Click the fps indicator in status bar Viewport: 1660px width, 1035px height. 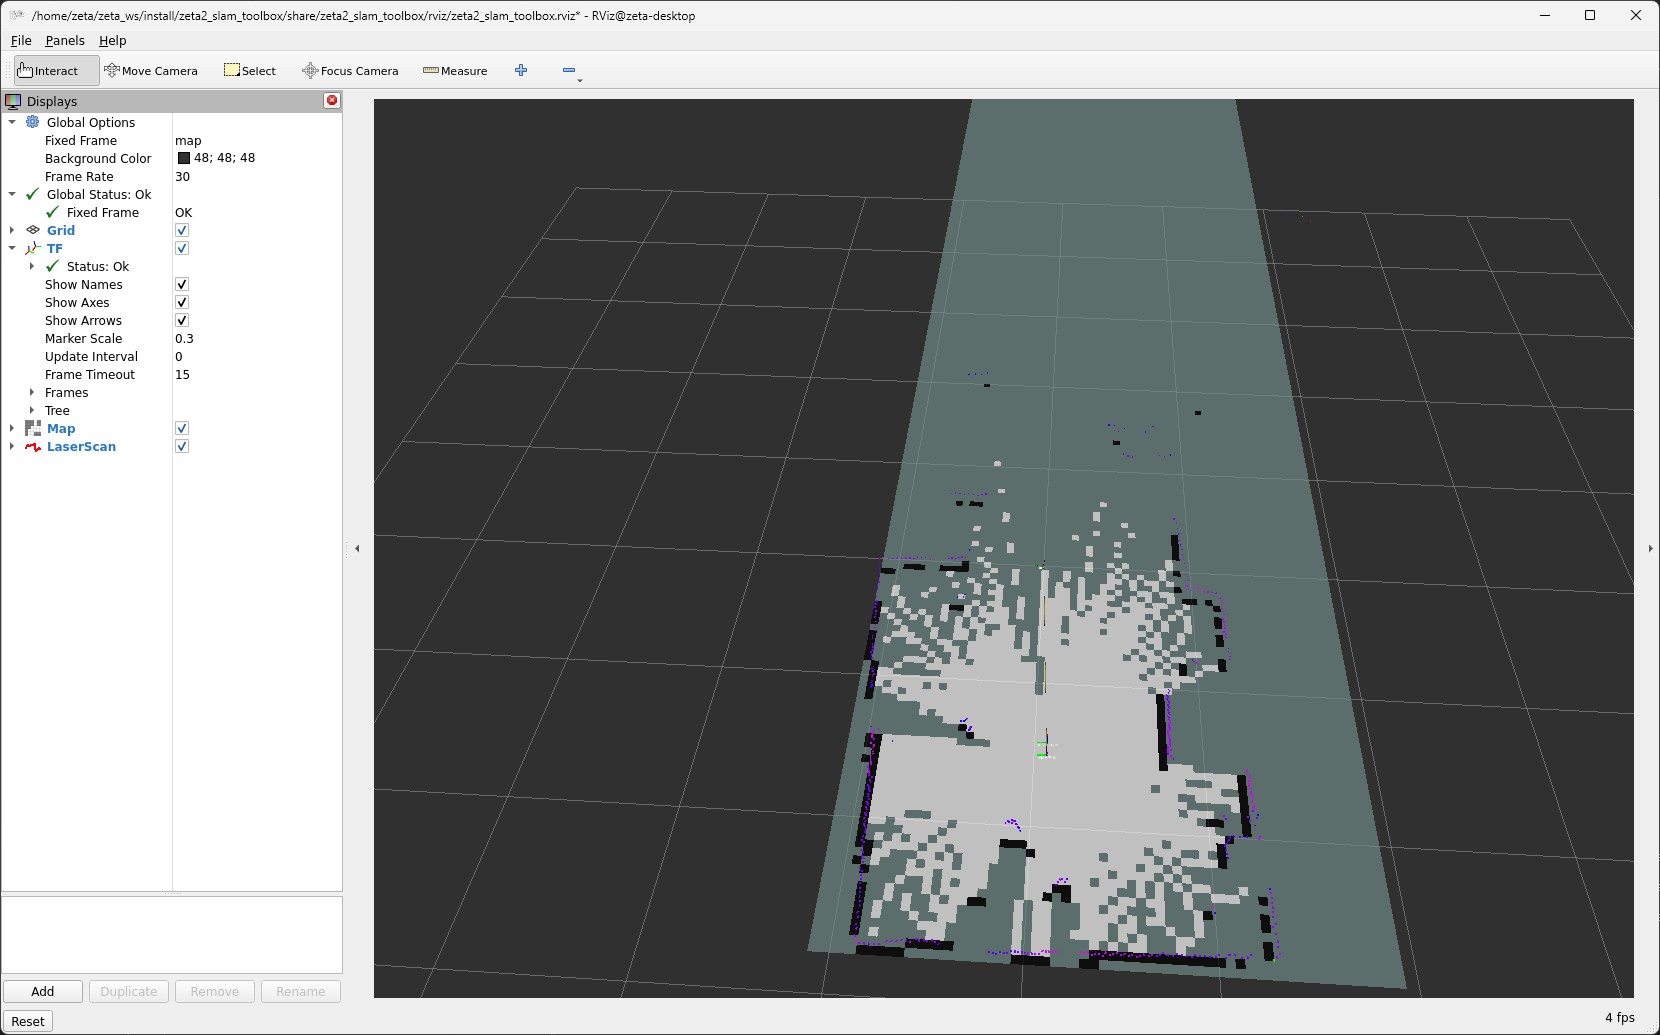(1620, 1017)
